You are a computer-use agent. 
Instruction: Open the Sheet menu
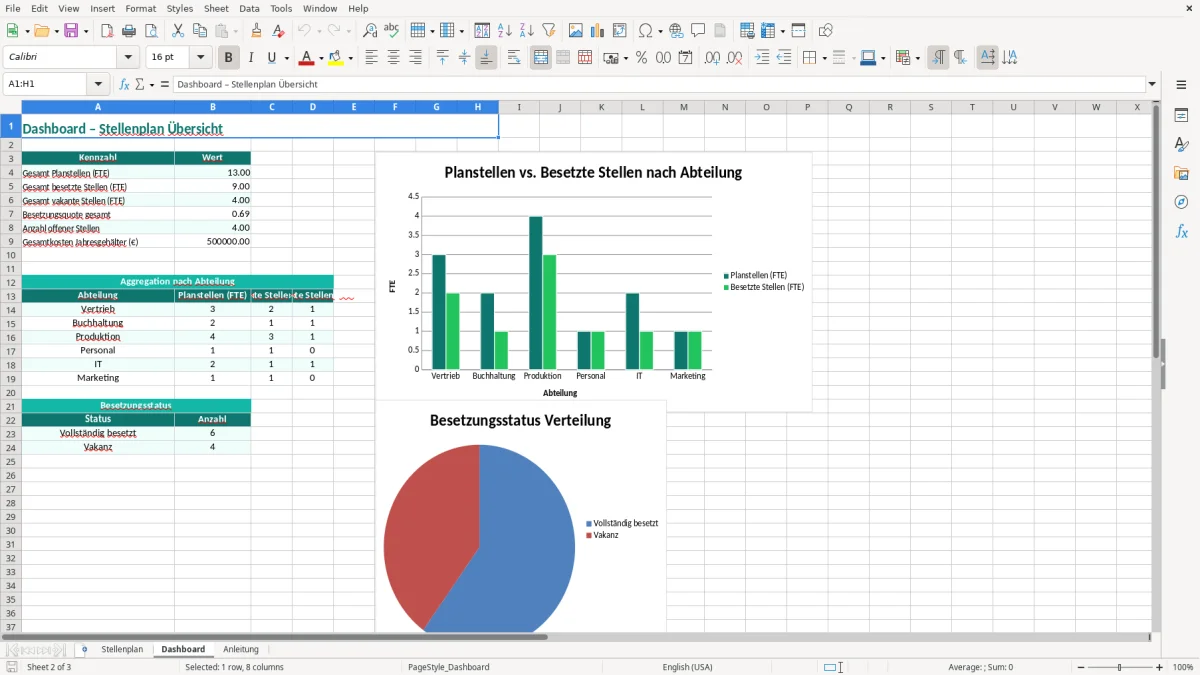click(217, 8)
